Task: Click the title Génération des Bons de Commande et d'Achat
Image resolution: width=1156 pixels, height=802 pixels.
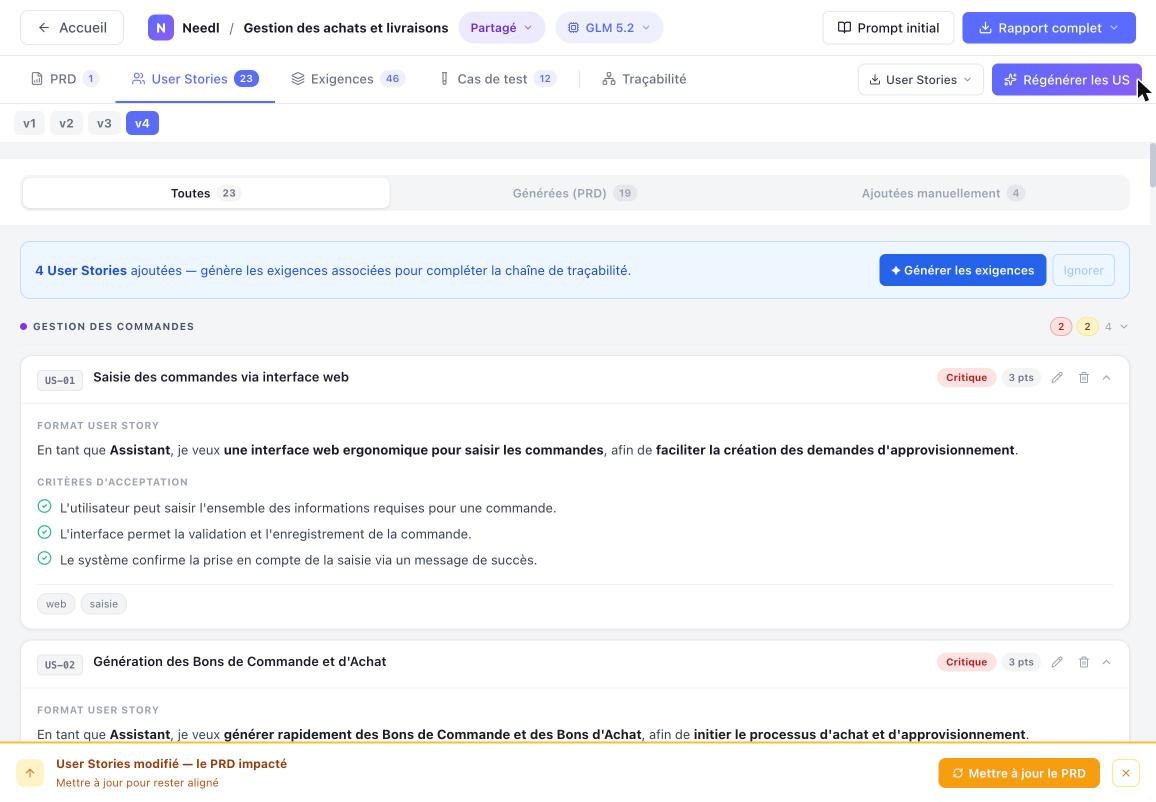Action: pyautogui.click(x=240, y=662)
